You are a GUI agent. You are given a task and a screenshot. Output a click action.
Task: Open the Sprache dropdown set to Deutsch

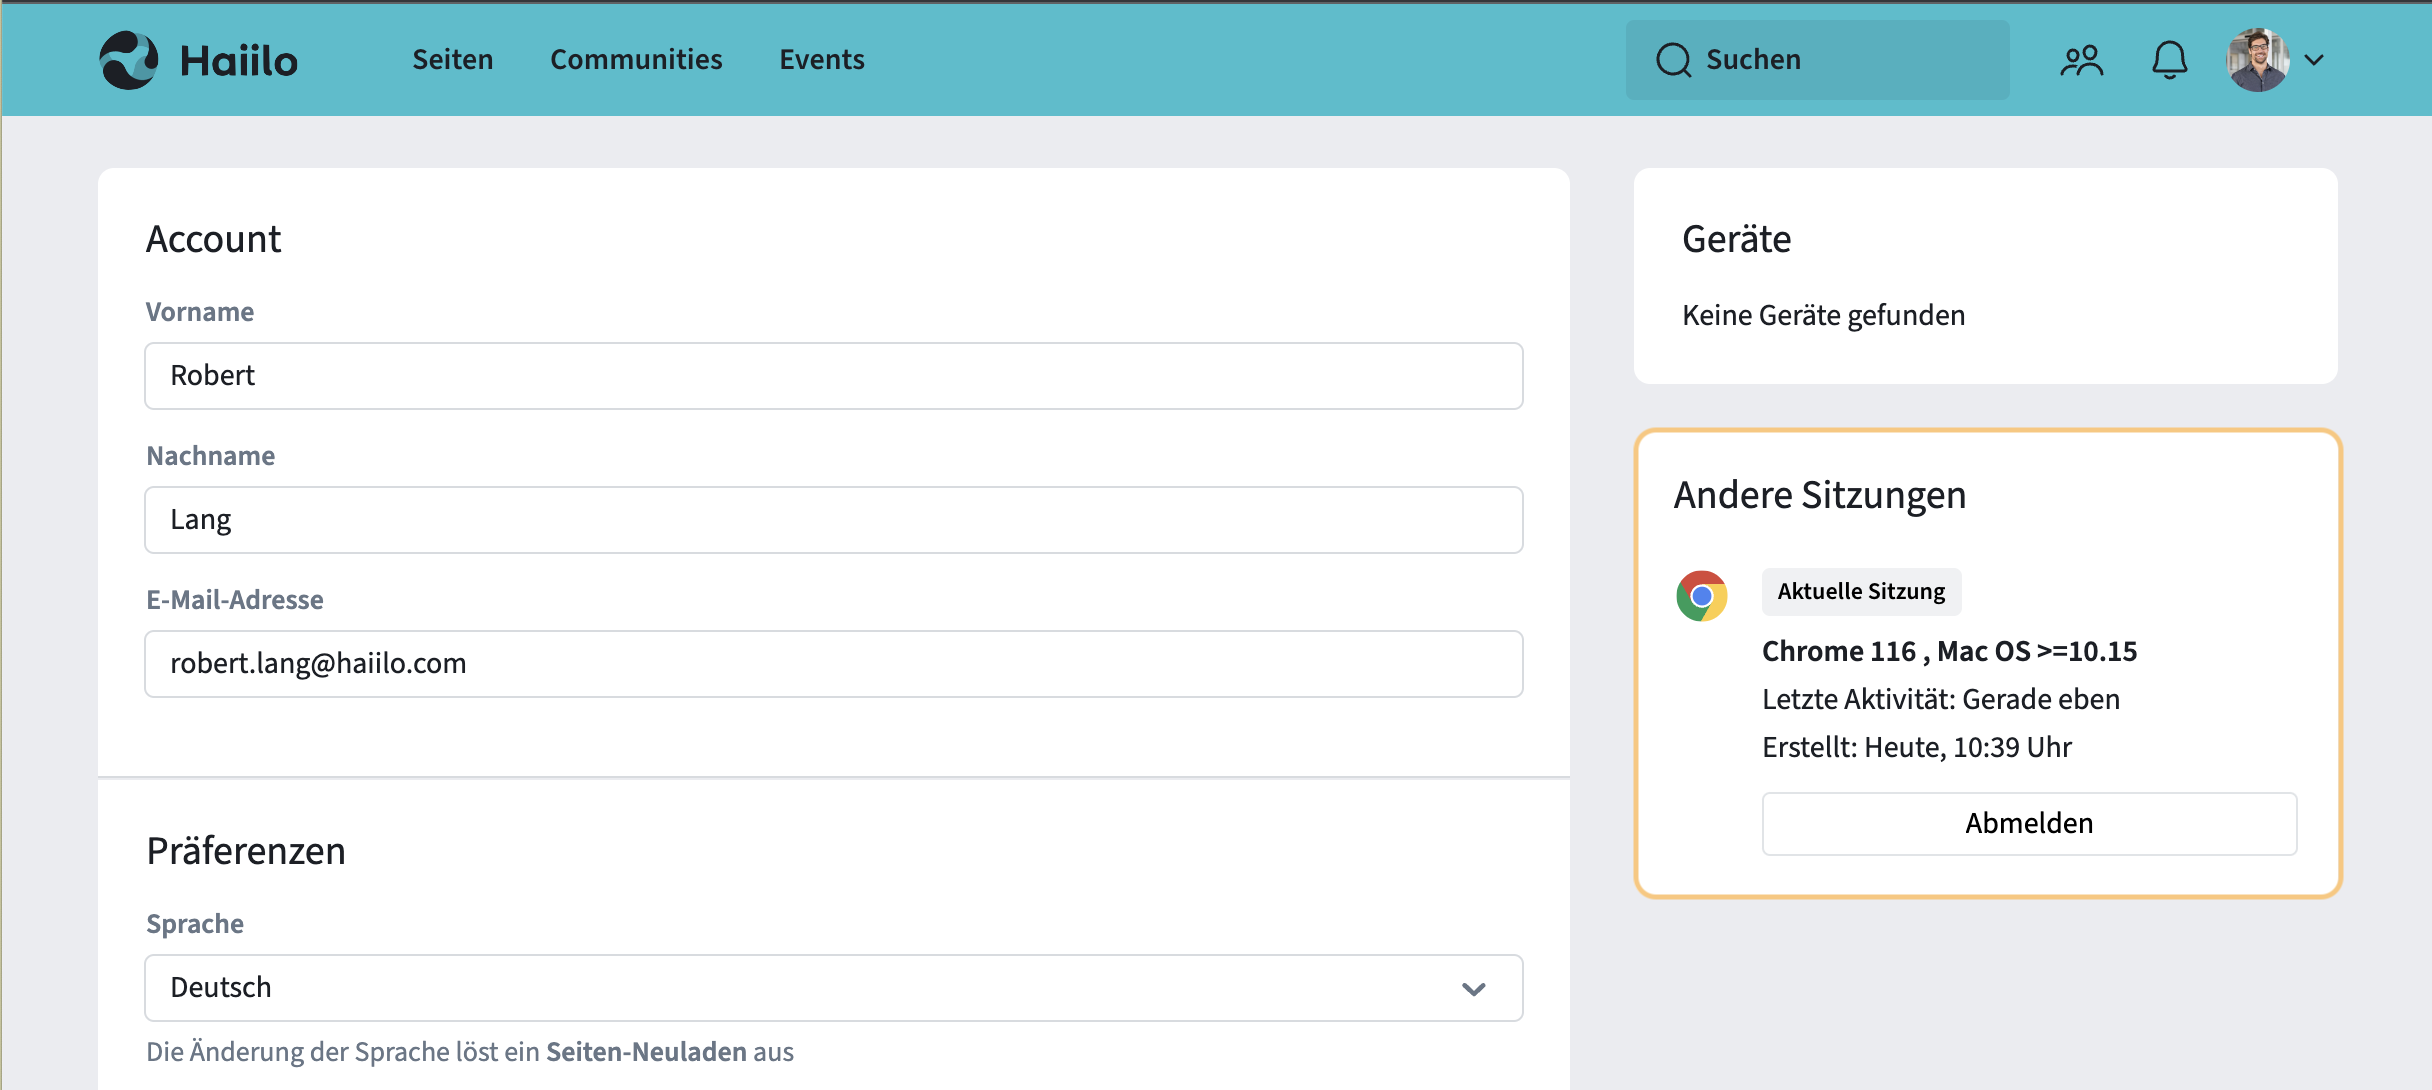[x=834, y=988]
